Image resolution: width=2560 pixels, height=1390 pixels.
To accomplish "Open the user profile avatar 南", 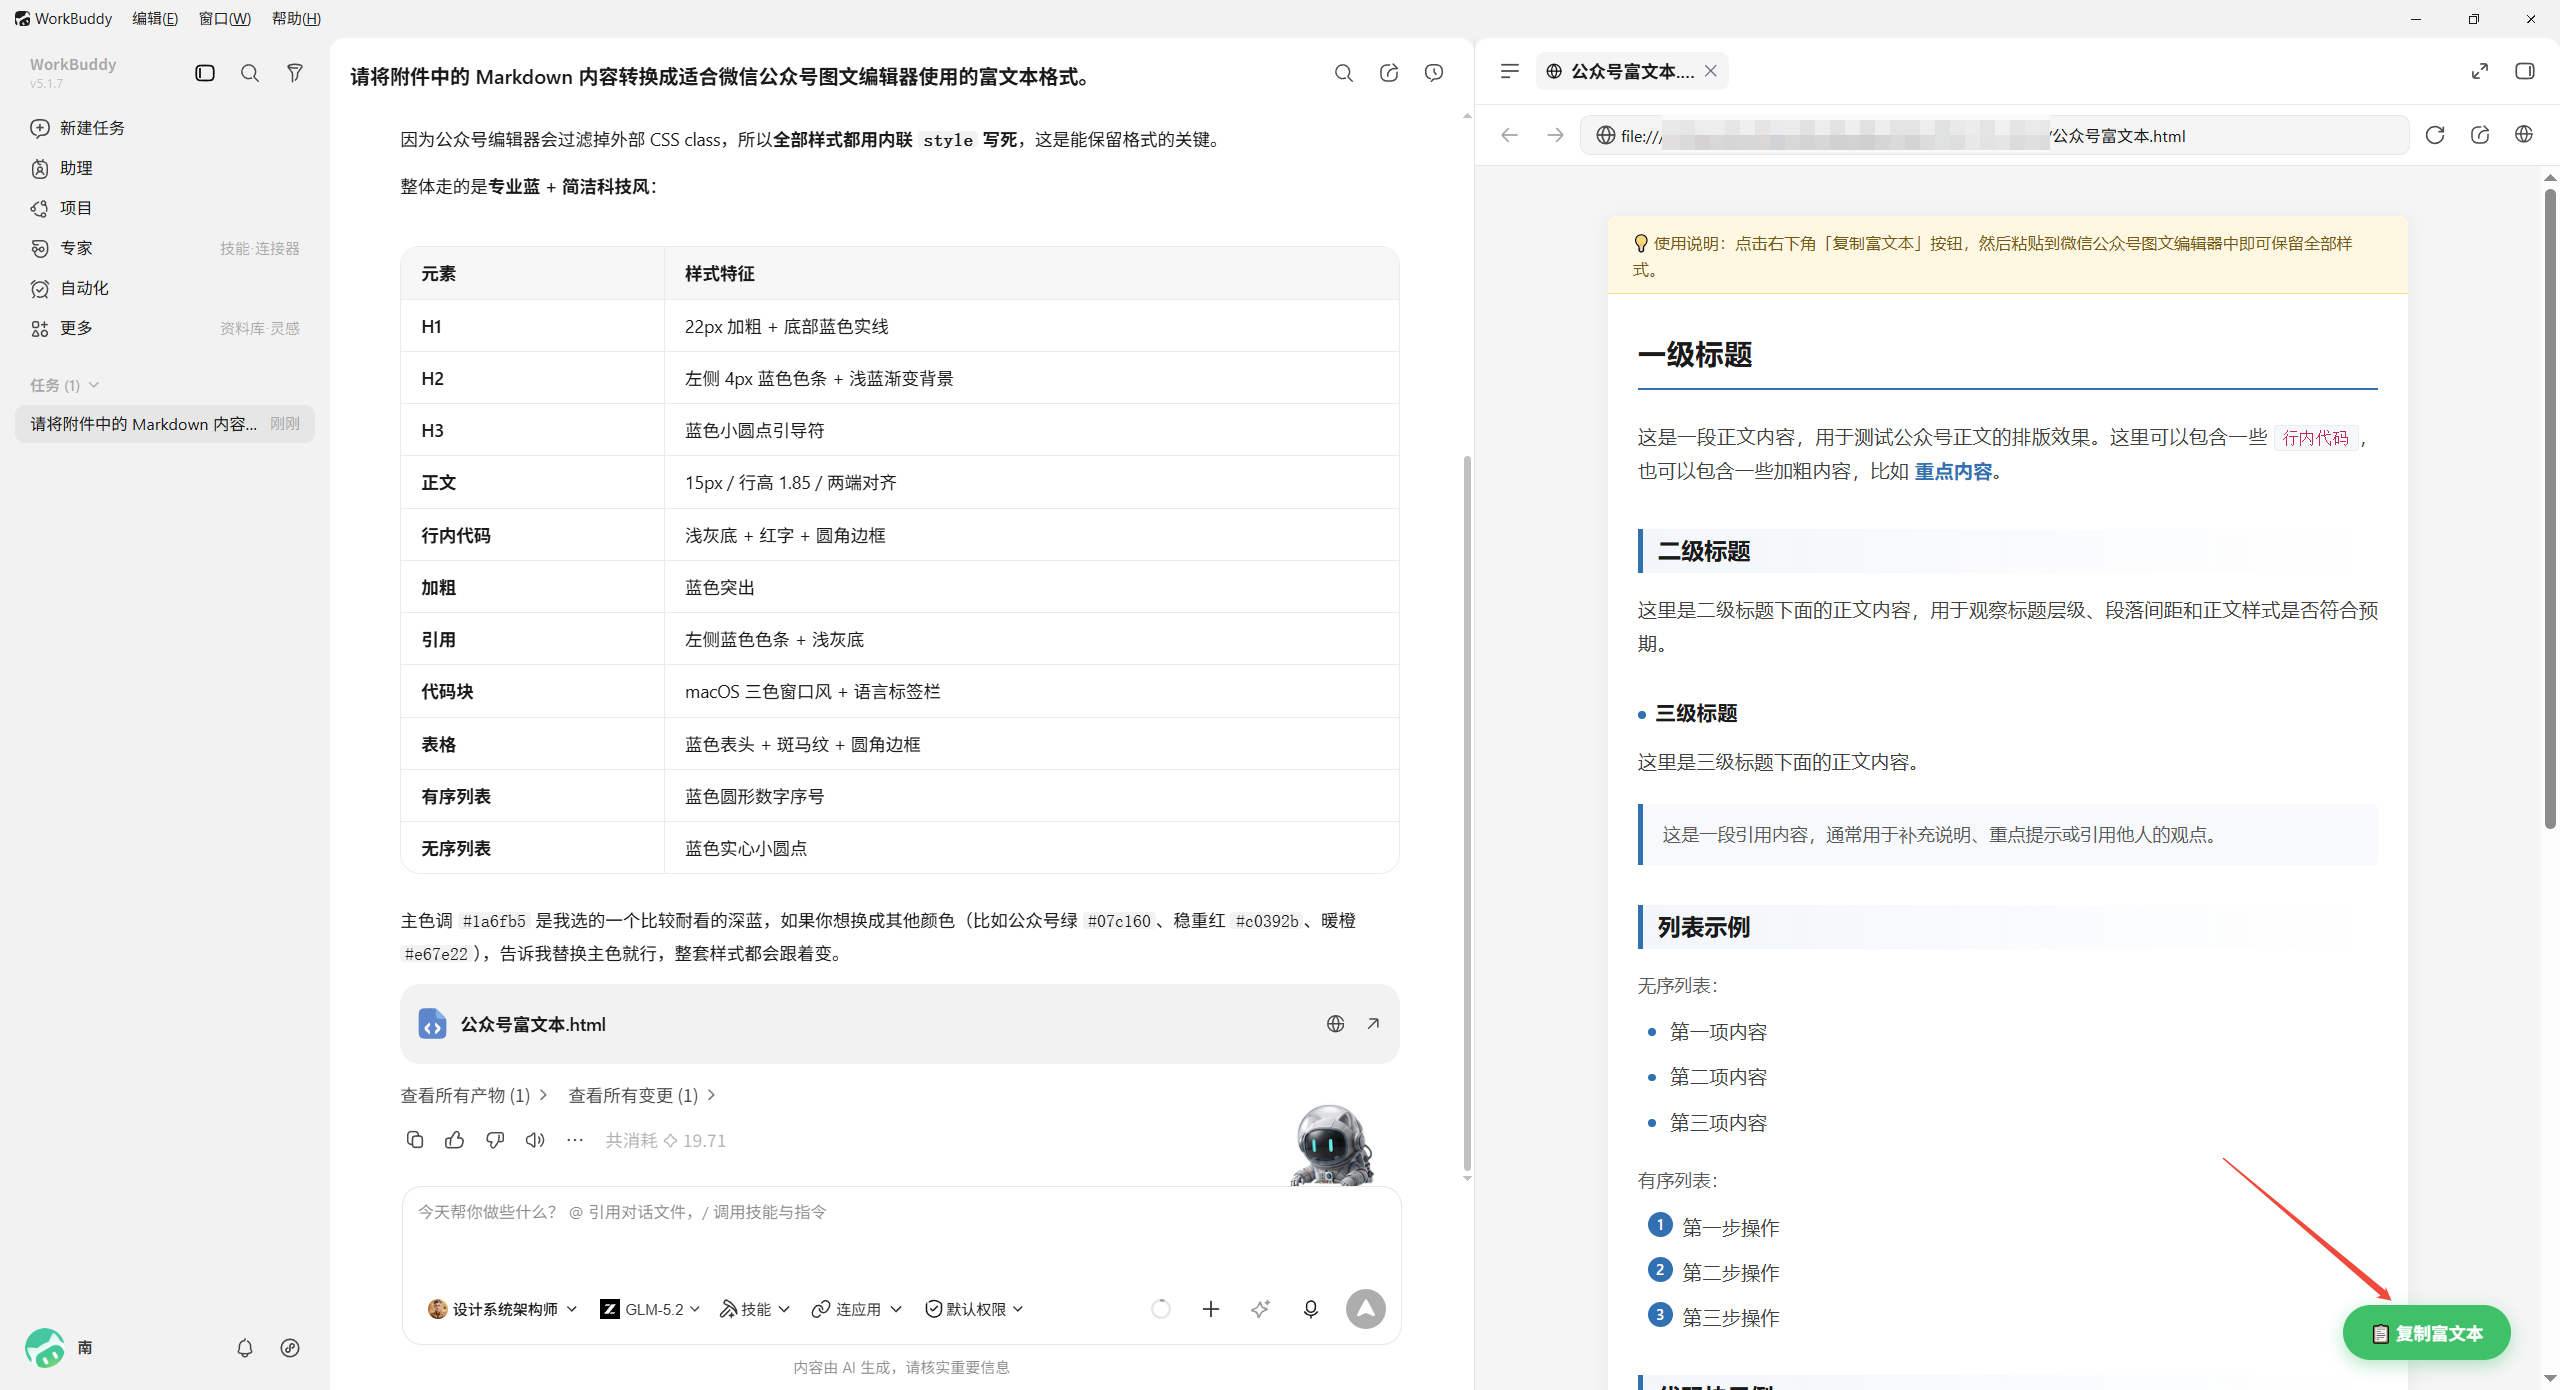I will point(45,1348).
